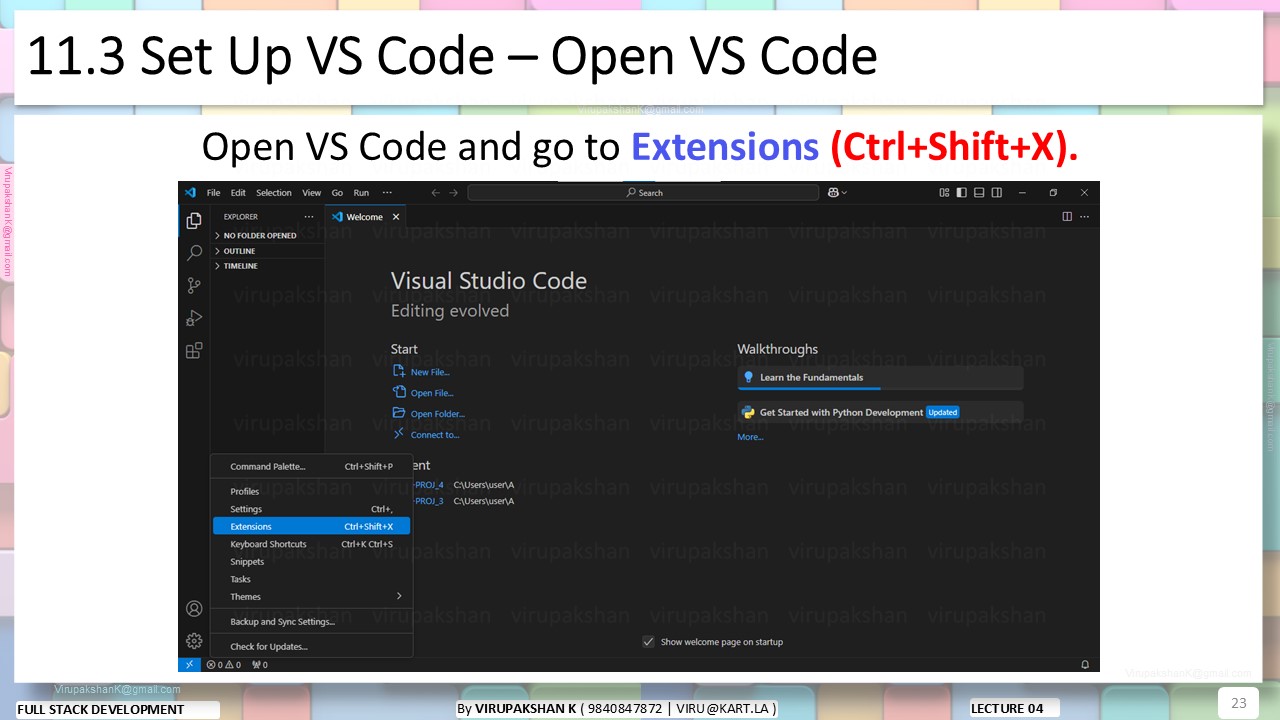Screen dimensions: 1280x720
Task: Expand the TIMELINE section
Action: 269,266
